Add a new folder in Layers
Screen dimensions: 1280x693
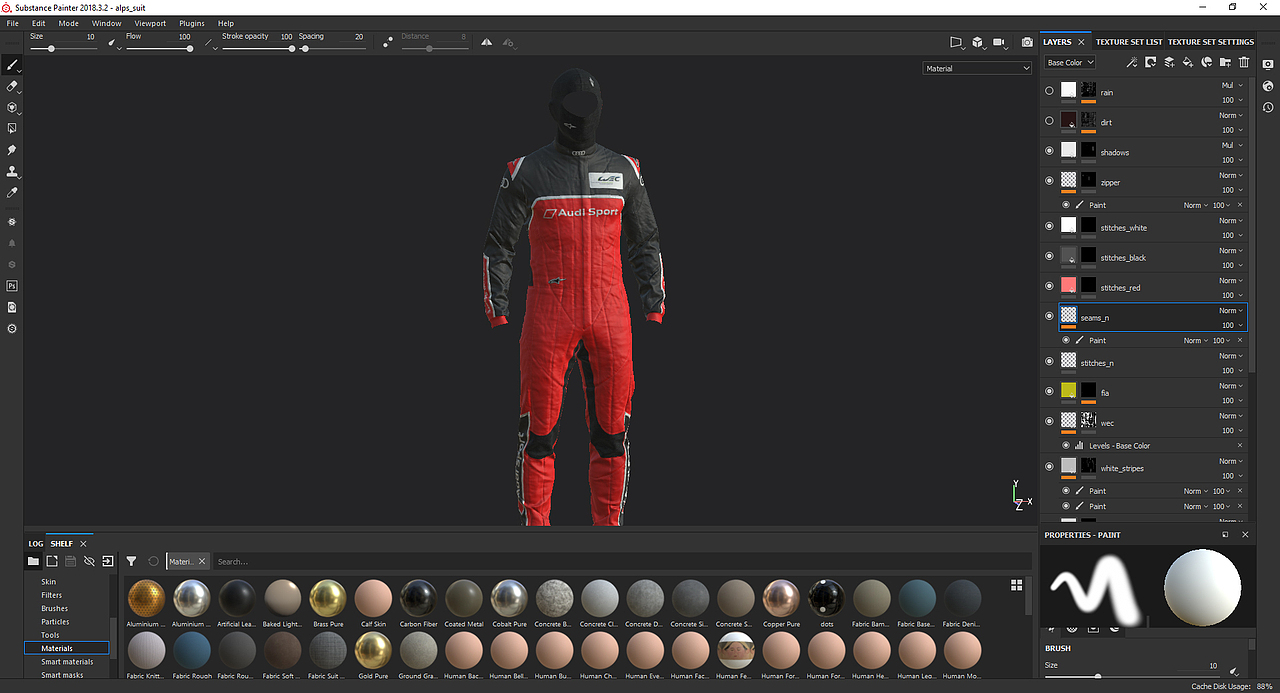[1225, 62]
